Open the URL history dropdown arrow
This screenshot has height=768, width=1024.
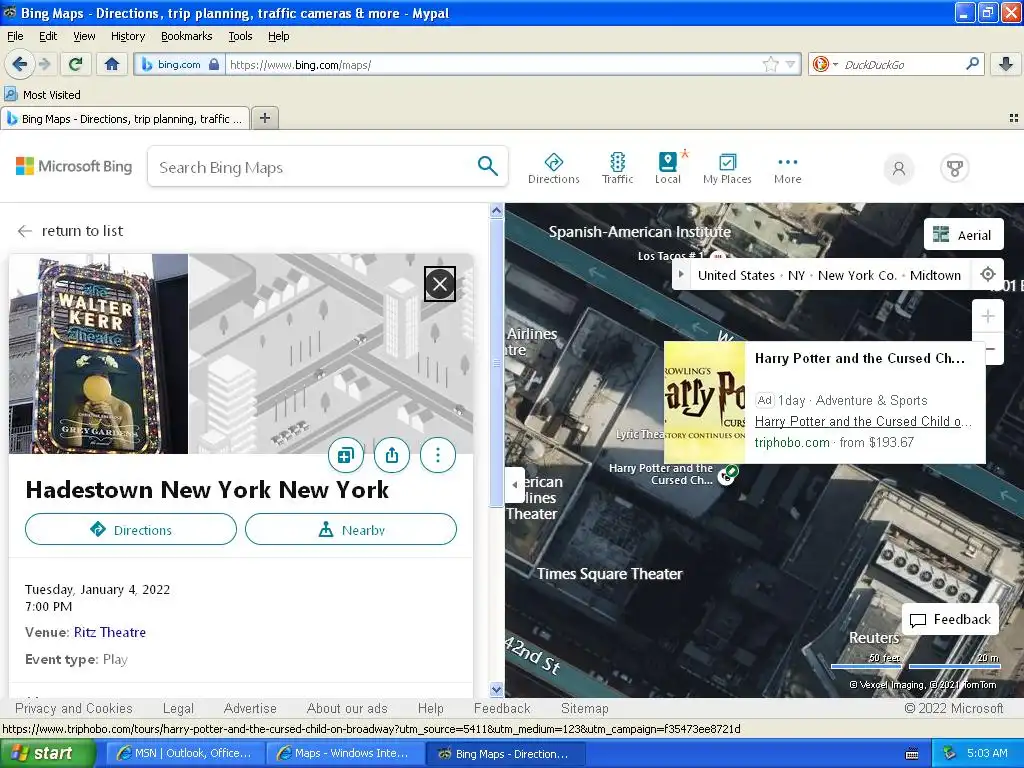coord(790,64)
